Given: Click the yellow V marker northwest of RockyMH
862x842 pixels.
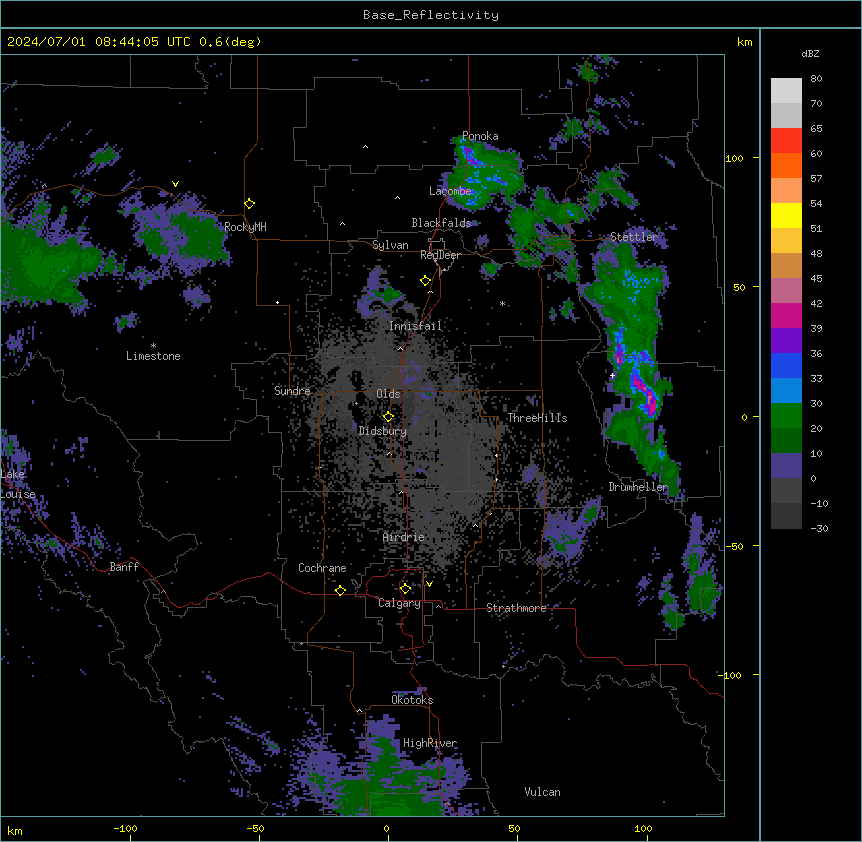Looking at the screenshot, I should point(175,184).
